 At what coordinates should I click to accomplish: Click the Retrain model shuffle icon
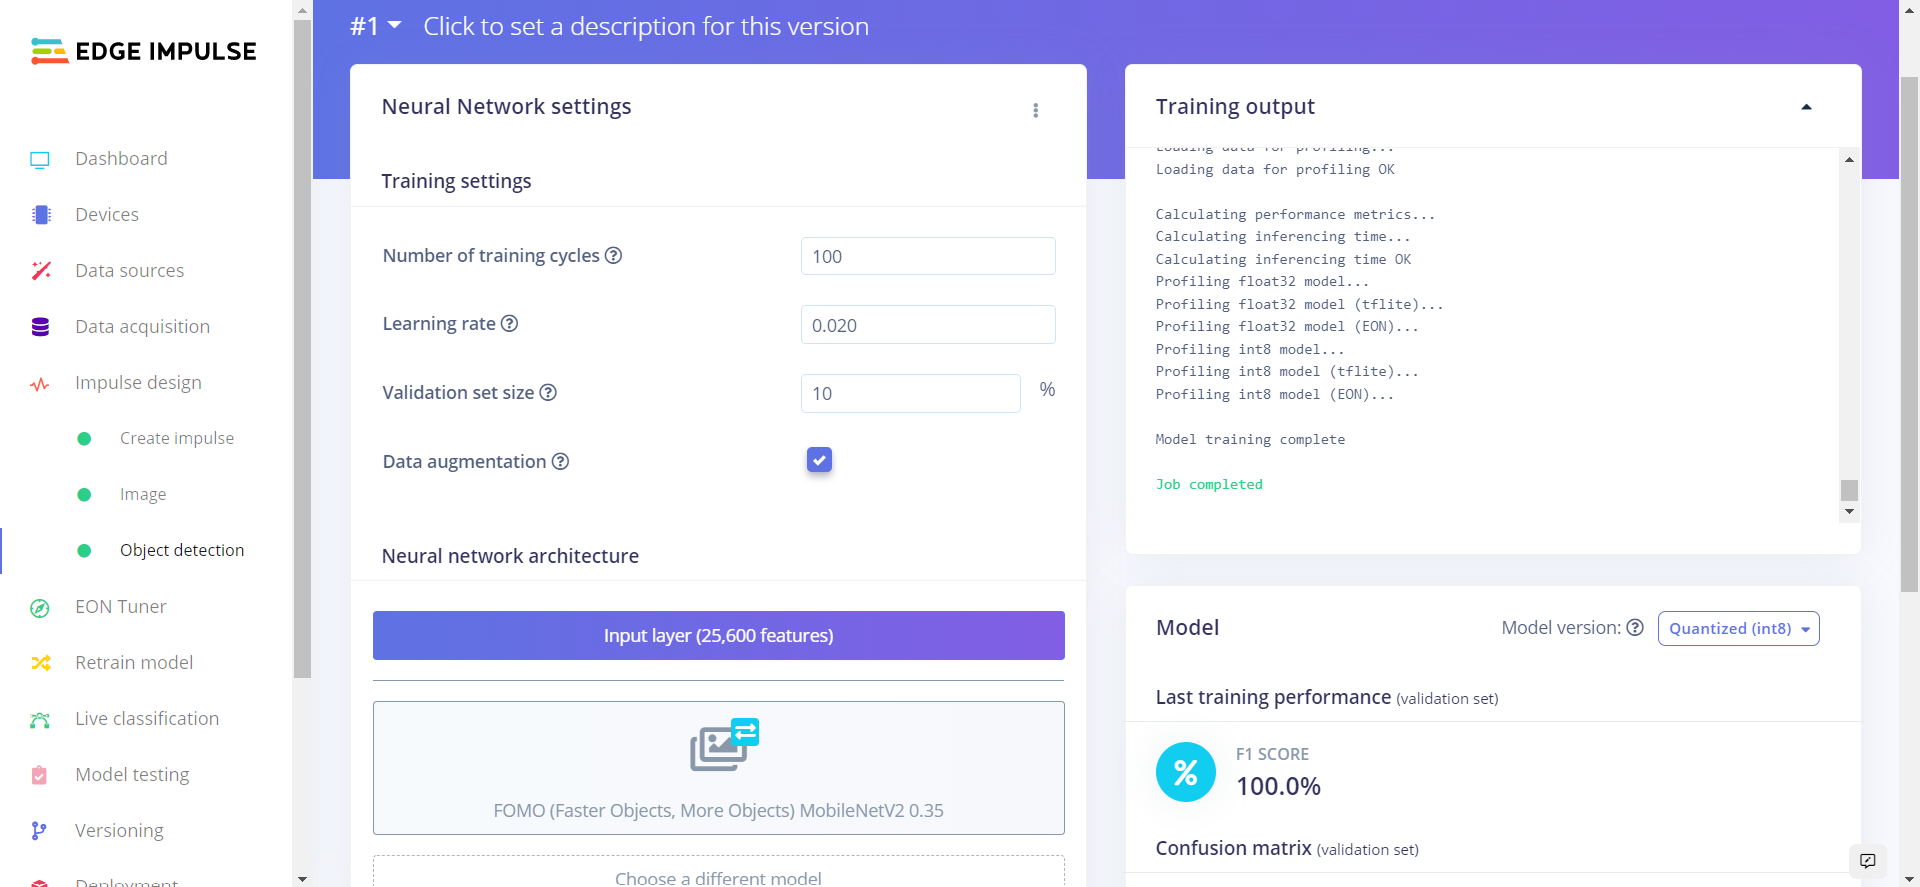pos(40,663)
